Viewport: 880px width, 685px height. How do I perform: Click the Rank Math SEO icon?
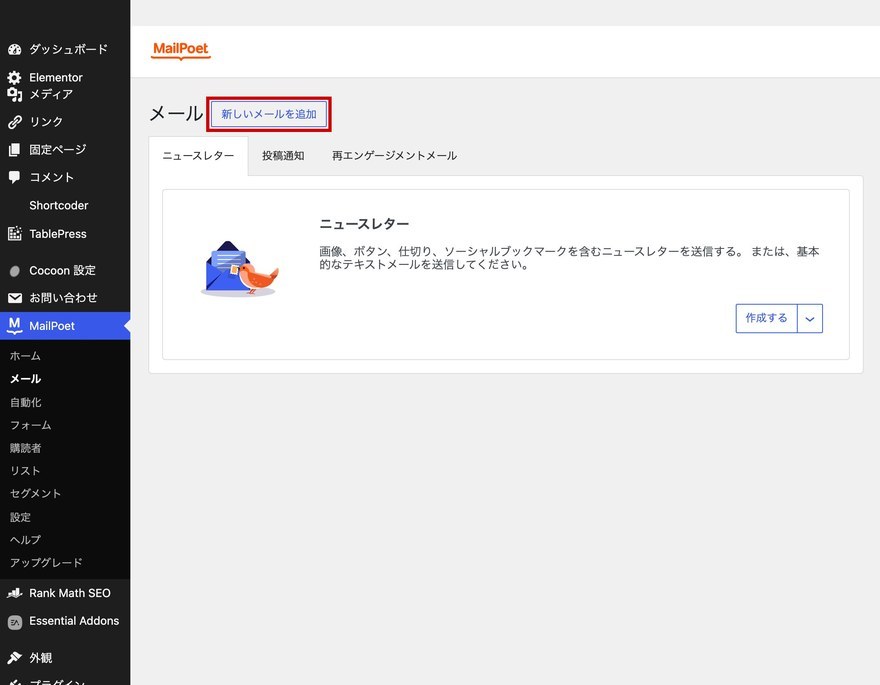click(15, 593)
